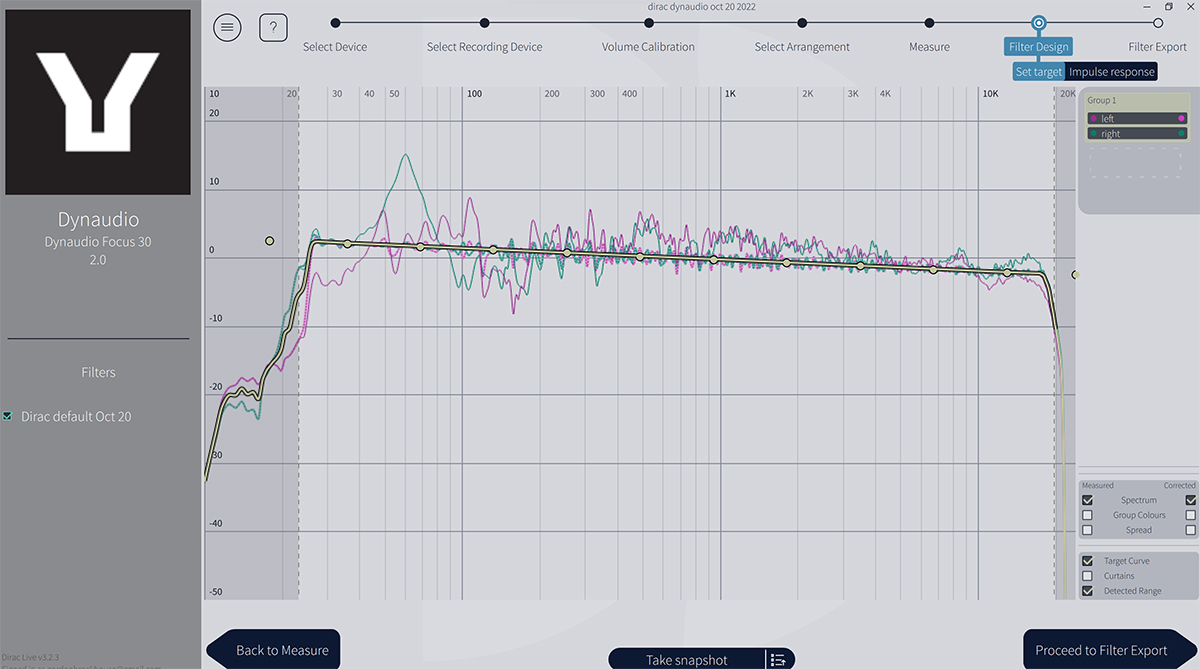Click the Filters heading in sidebar

click(x=98, y=372)
